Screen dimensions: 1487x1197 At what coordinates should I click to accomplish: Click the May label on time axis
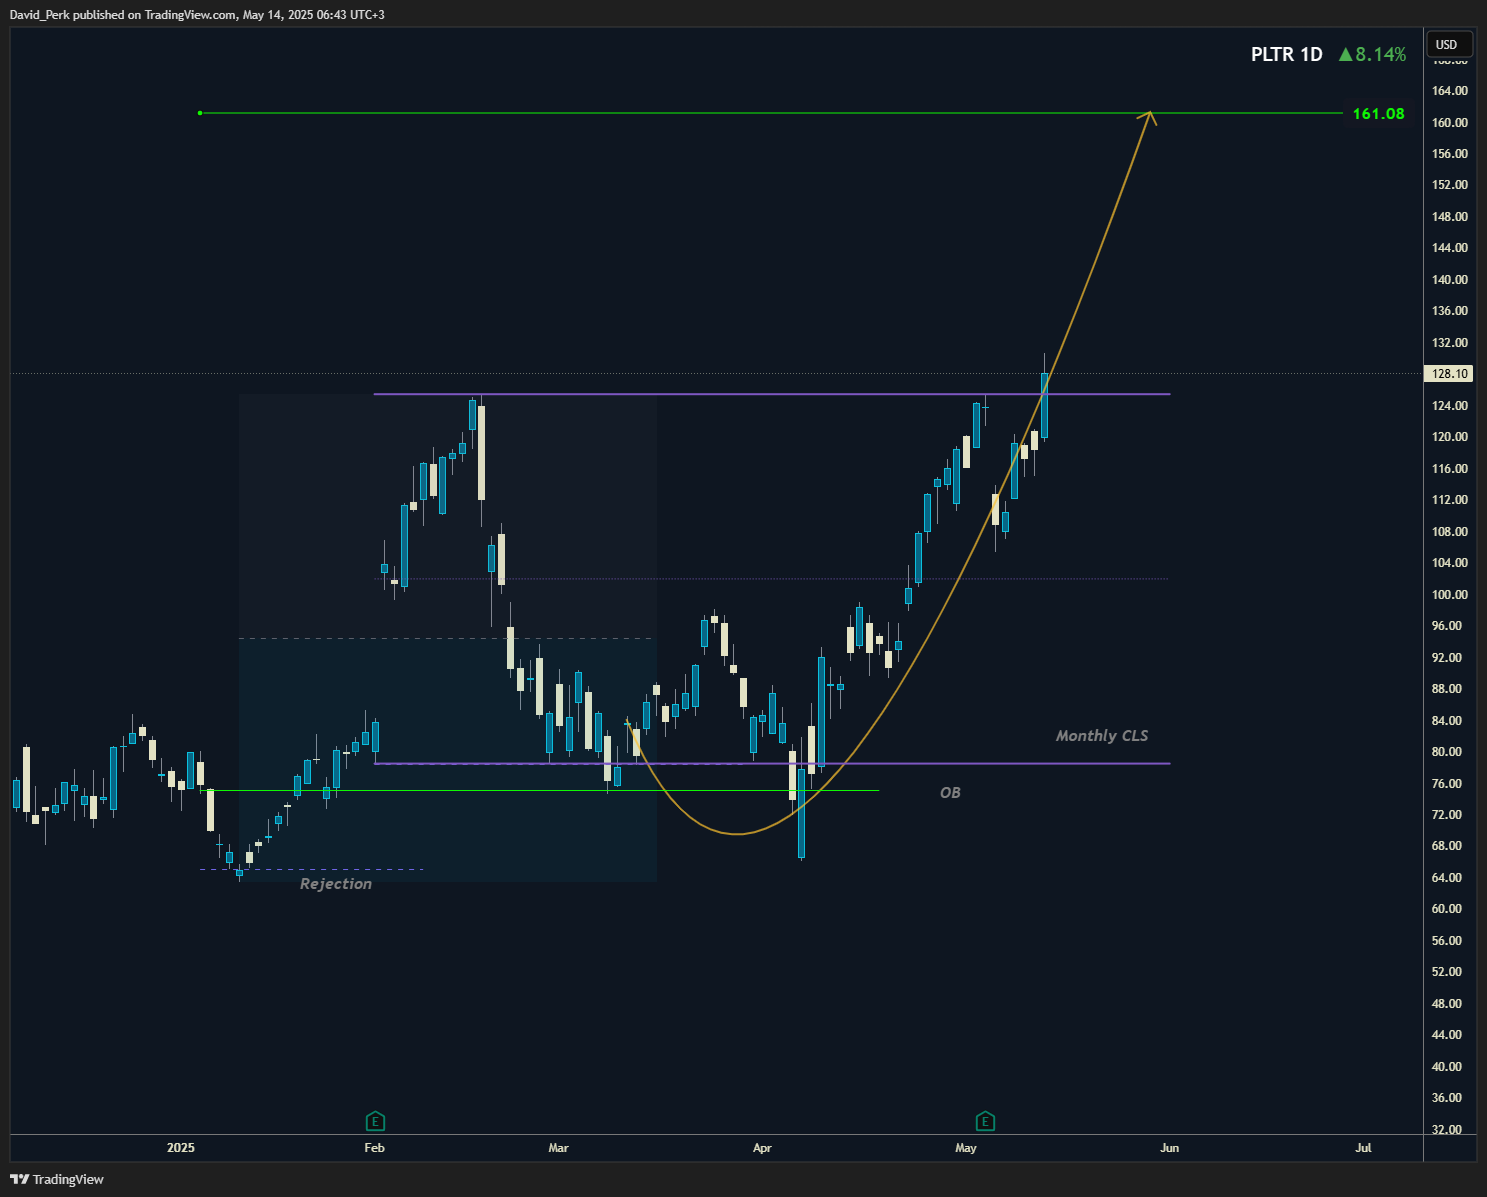[966, 1148]
